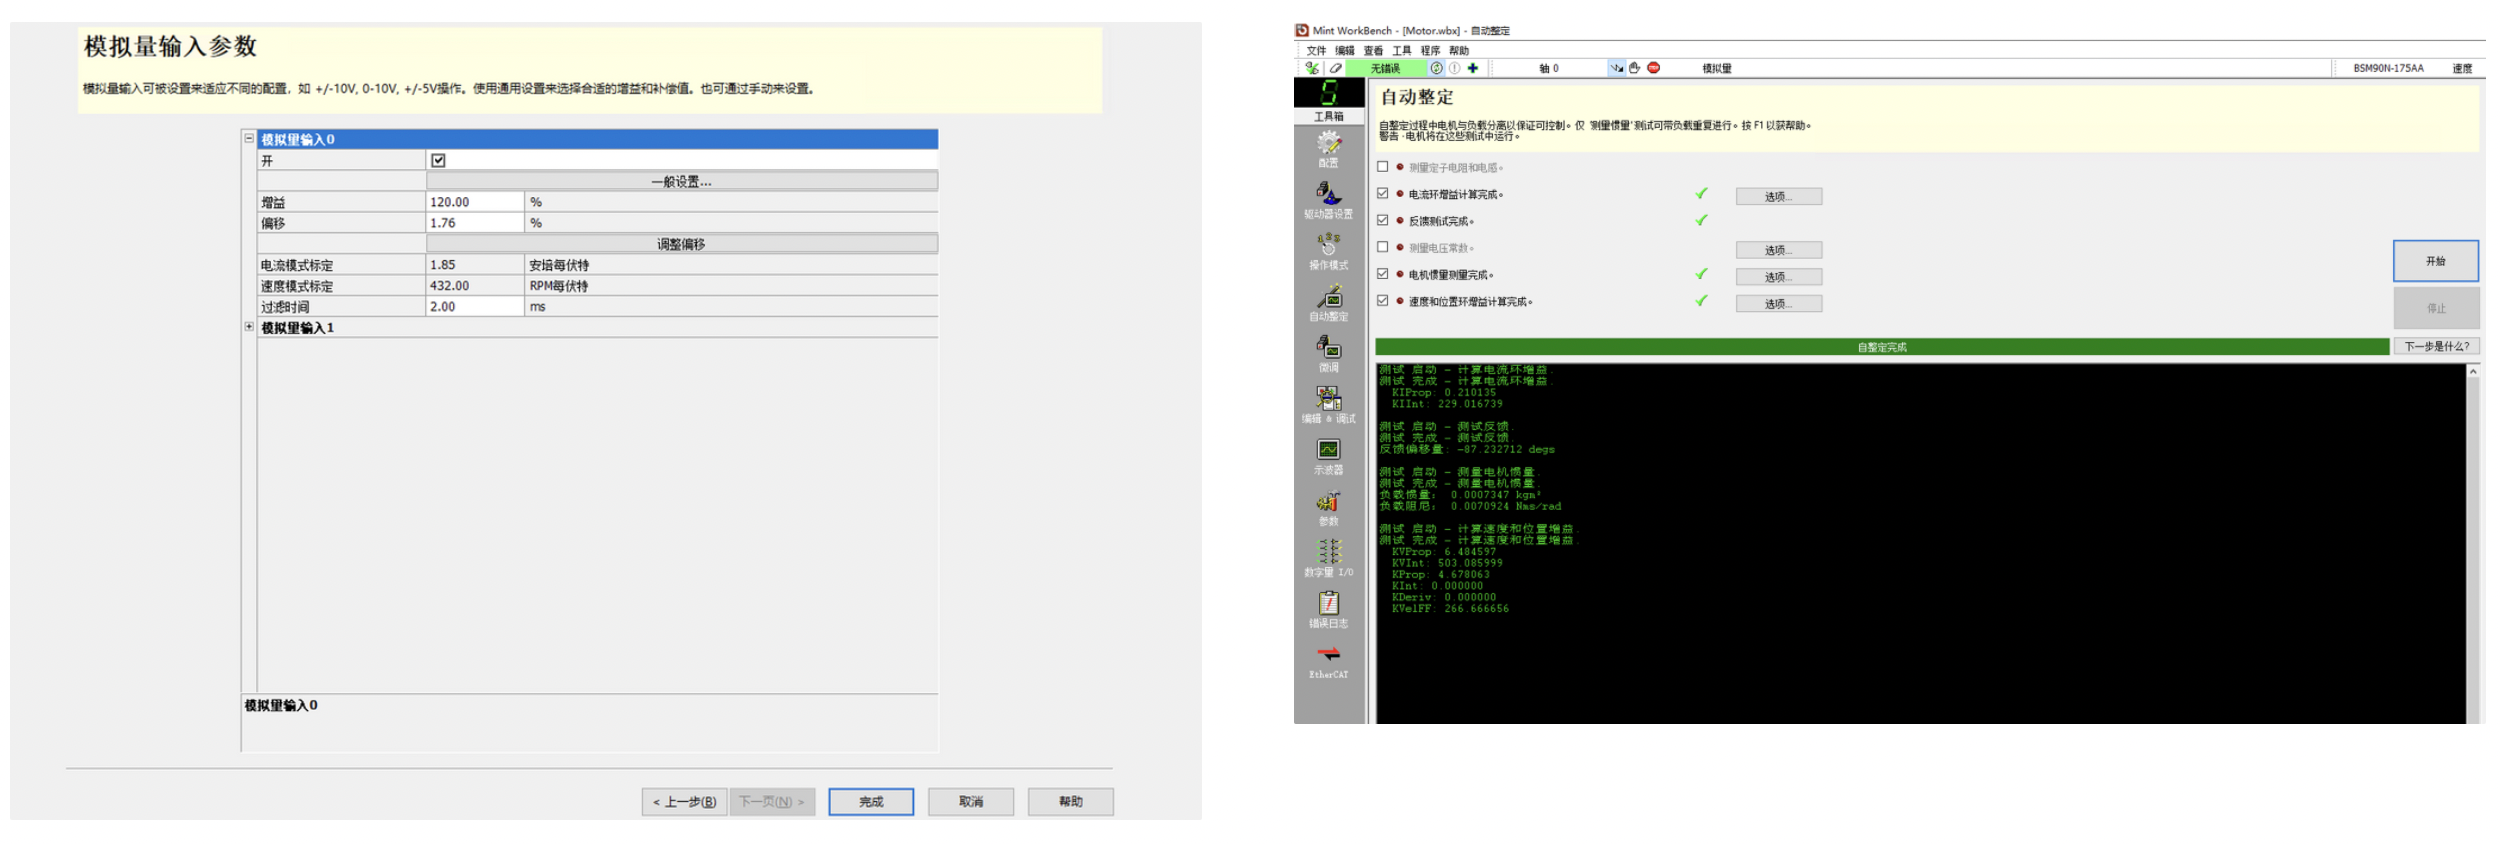Click the 无错误 green status indicator
The width and height of the screenshot is (2500, 844).
point(1385,68)
